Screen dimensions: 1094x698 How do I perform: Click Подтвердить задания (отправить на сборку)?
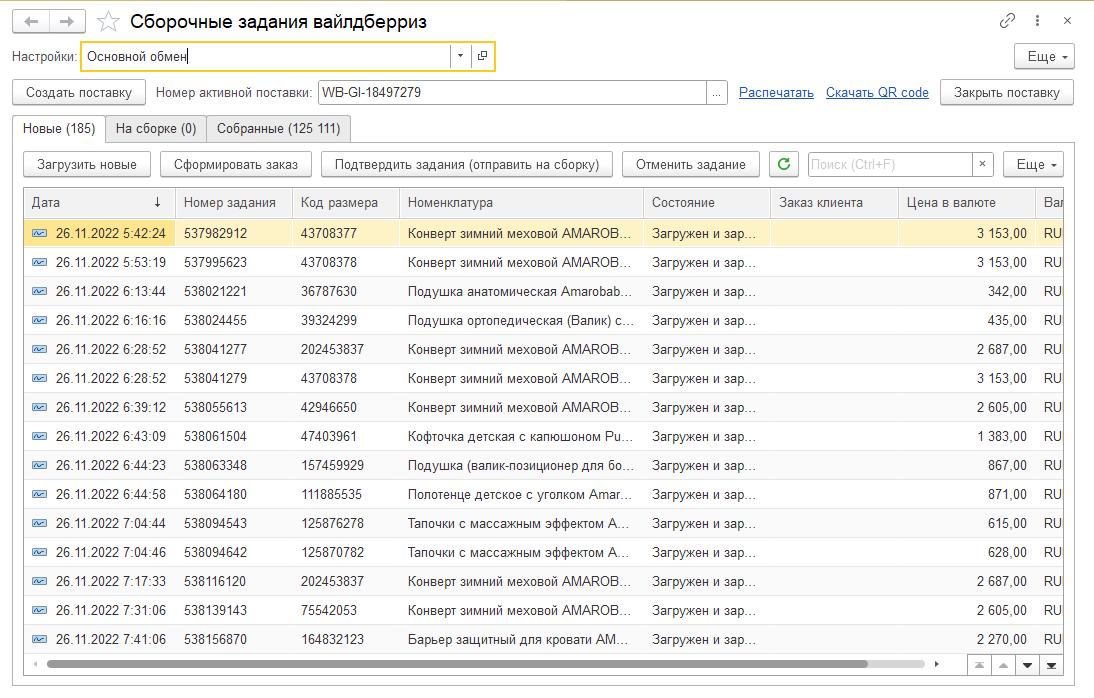pos(467,164)
